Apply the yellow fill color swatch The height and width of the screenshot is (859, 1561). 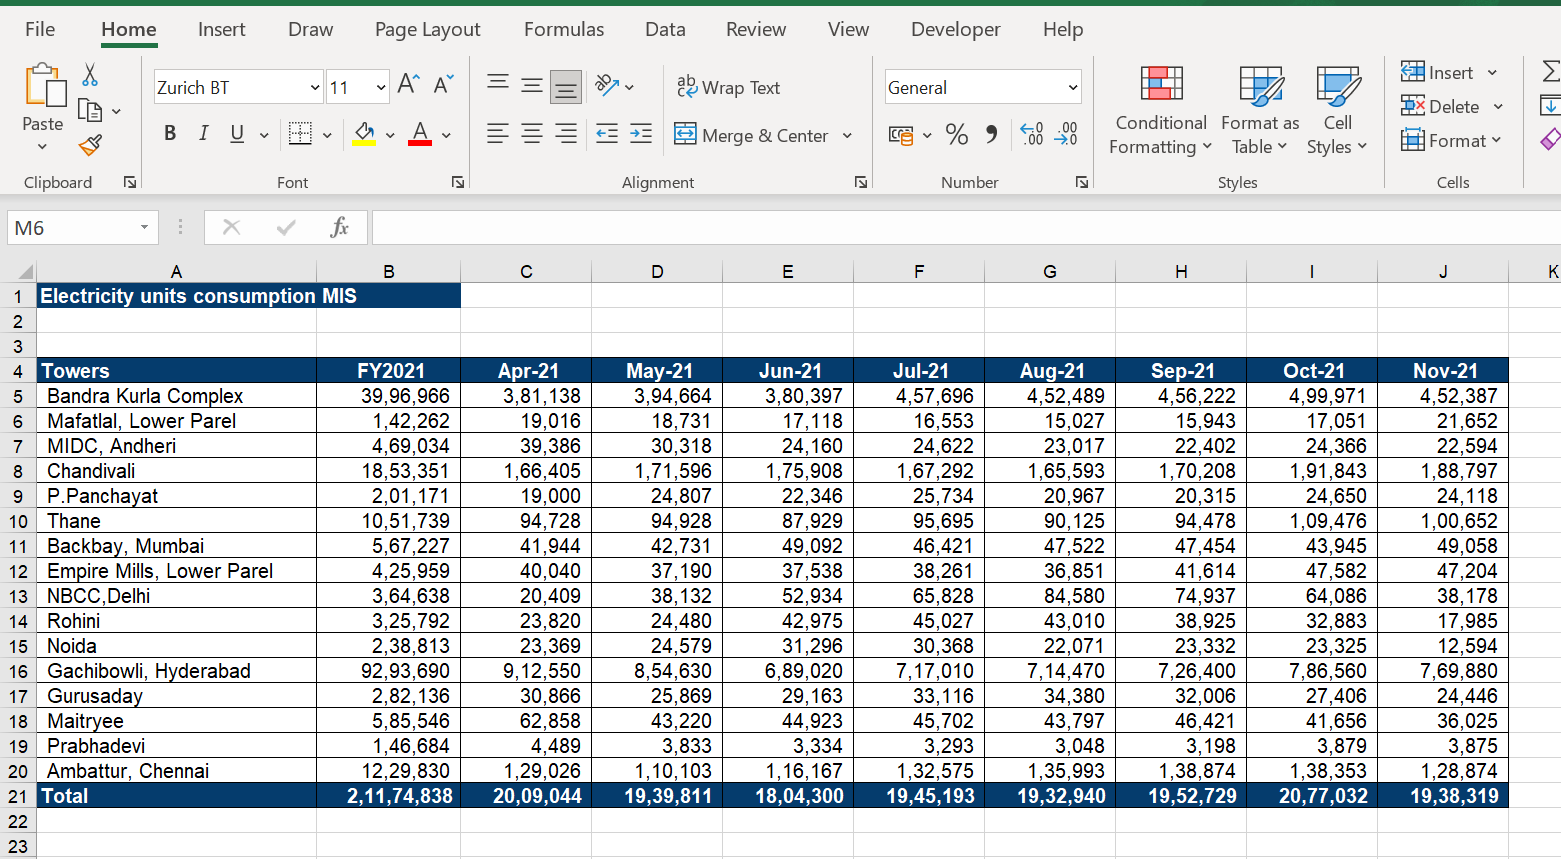click(x=364, y=134)
